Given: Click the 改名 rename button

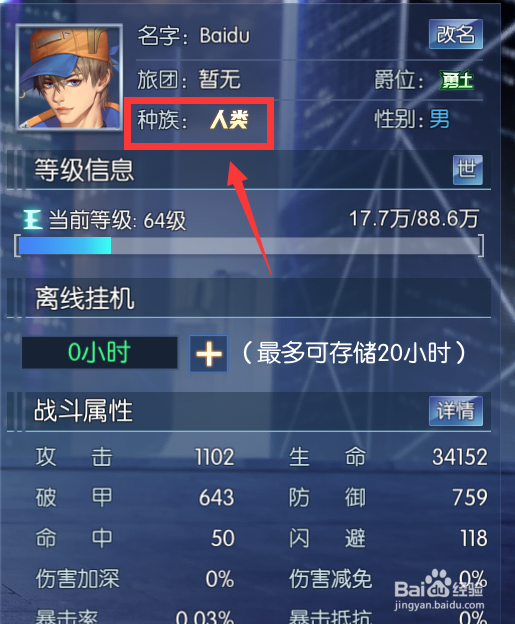Looking at the screenshot, I should (x=456, y=34).
